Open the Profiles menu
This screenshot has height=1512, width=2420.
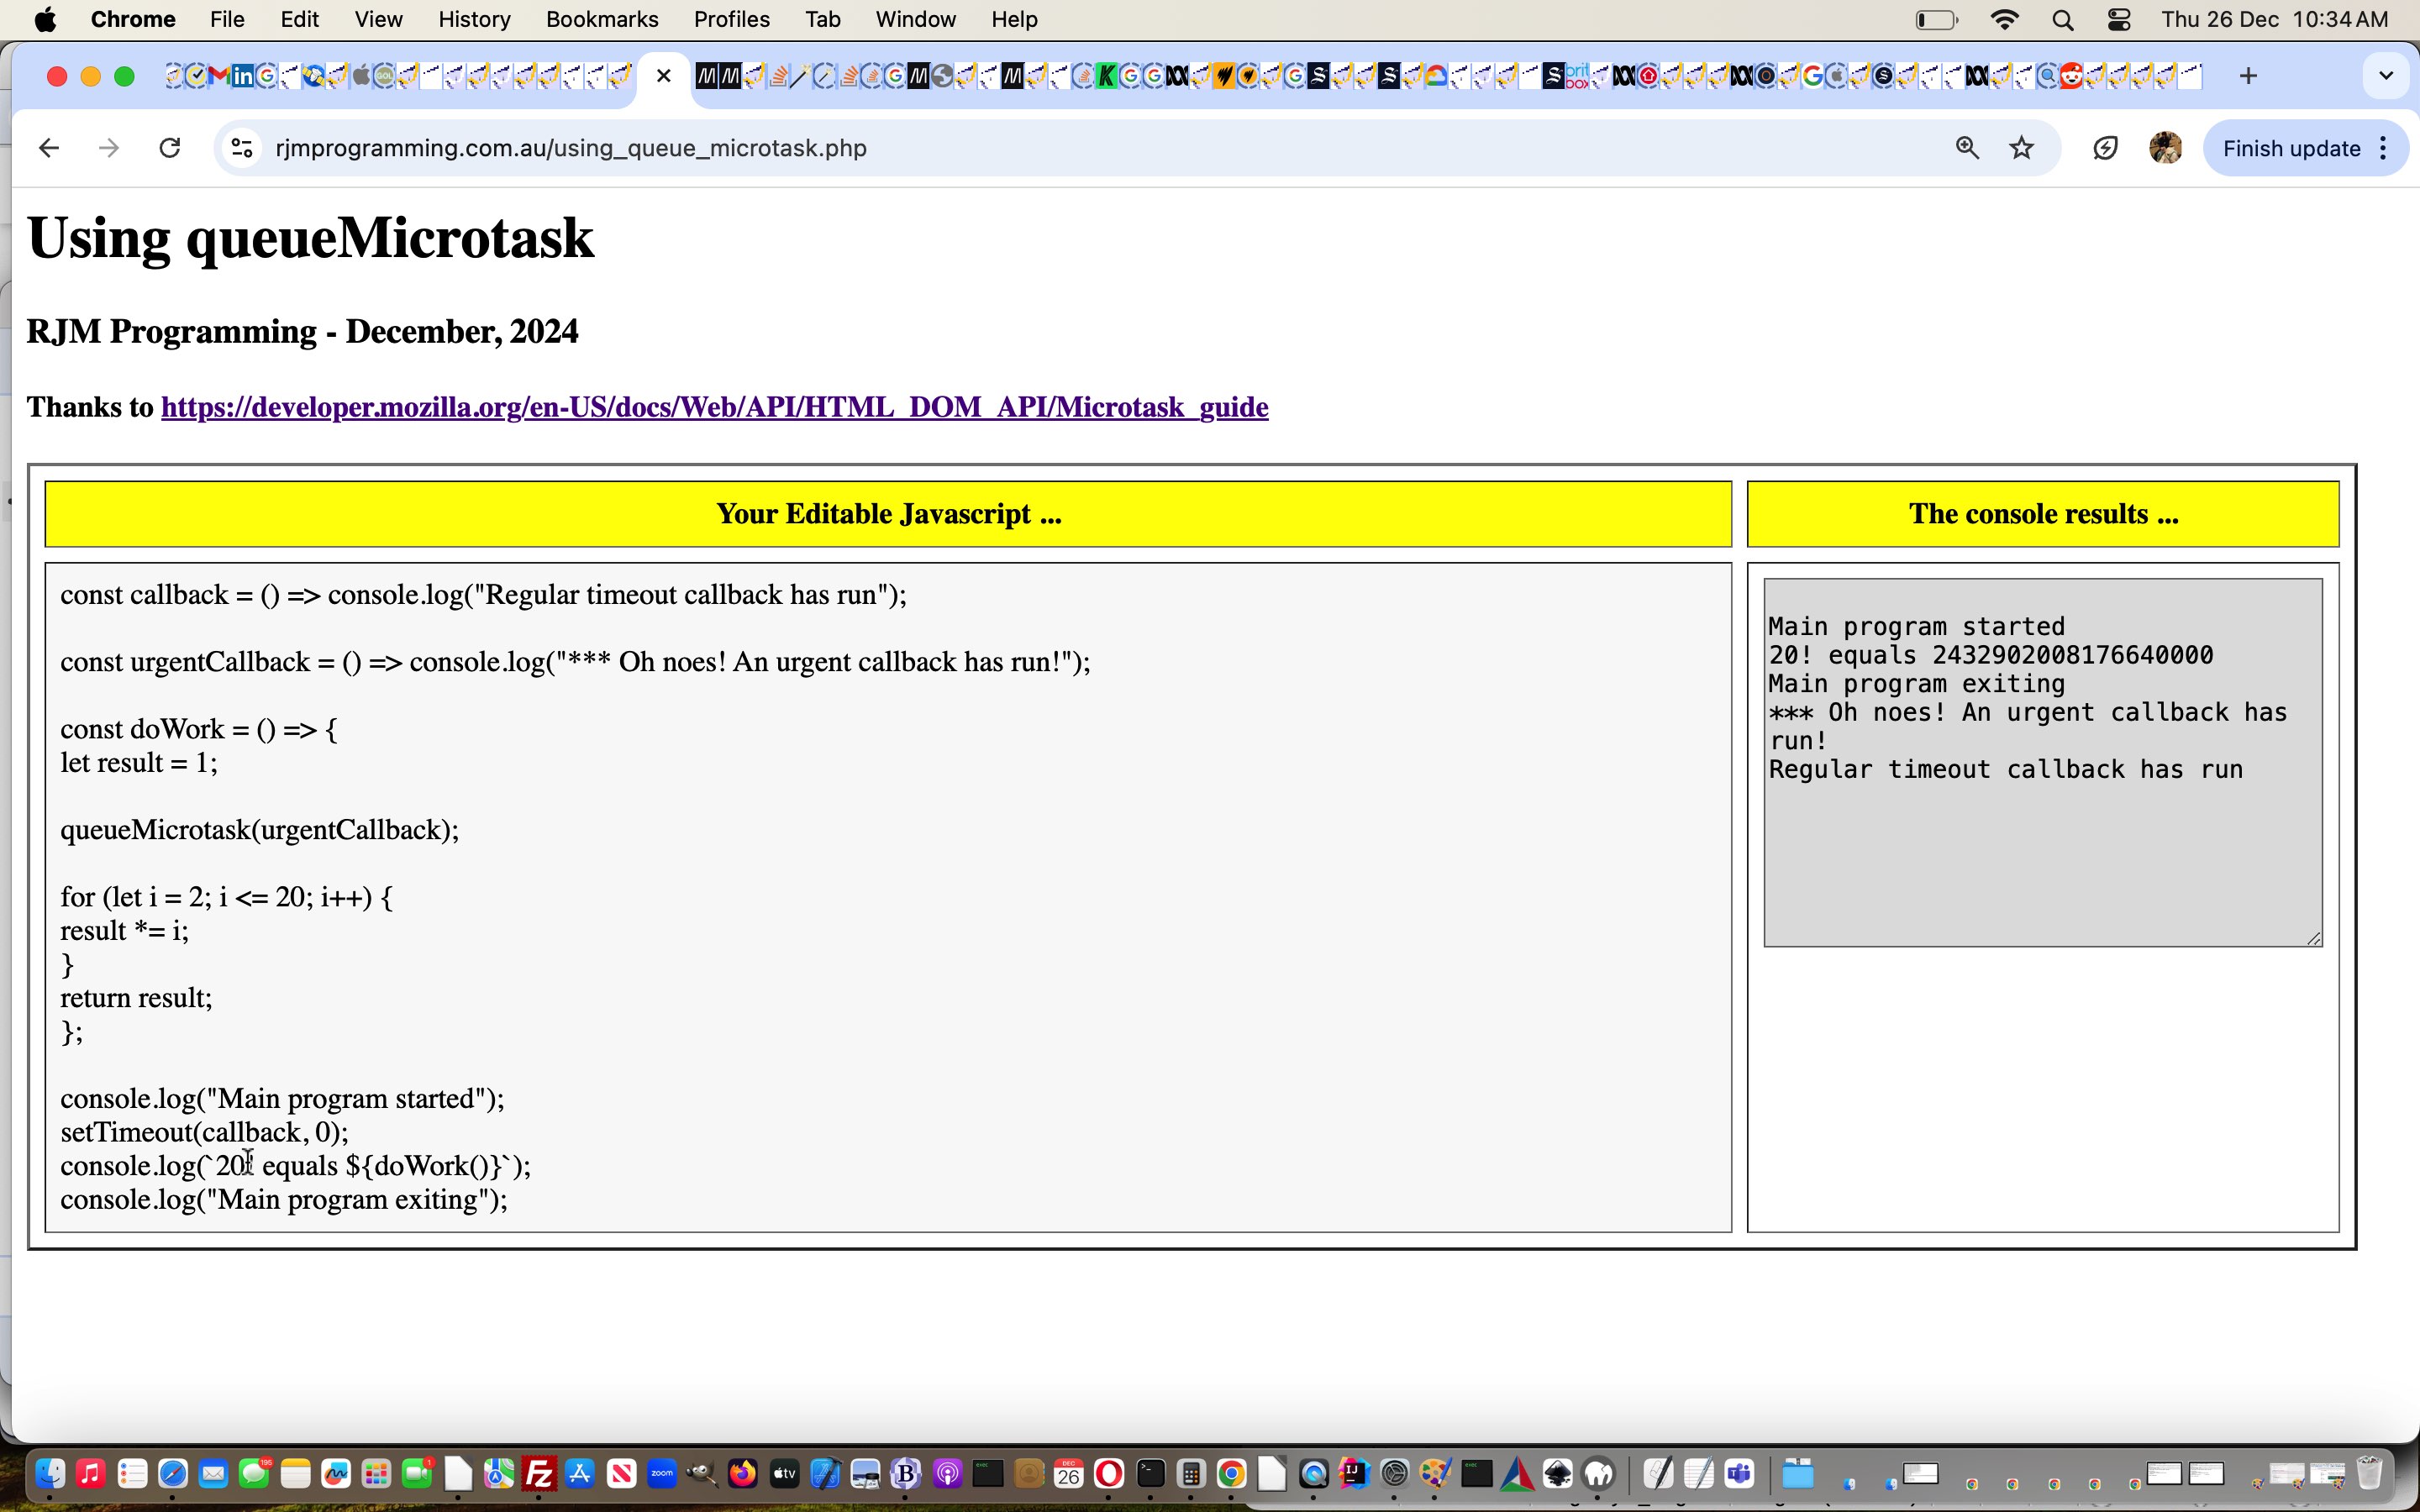coord(731,19)
